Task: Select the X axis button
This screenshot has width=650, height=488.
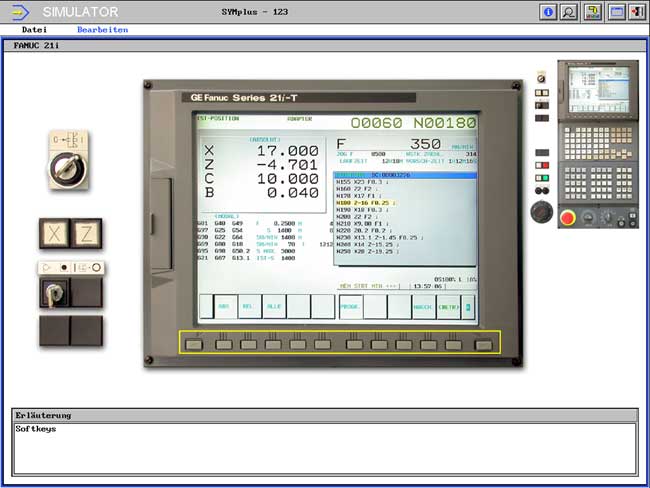Action: (x=55, y=233)
